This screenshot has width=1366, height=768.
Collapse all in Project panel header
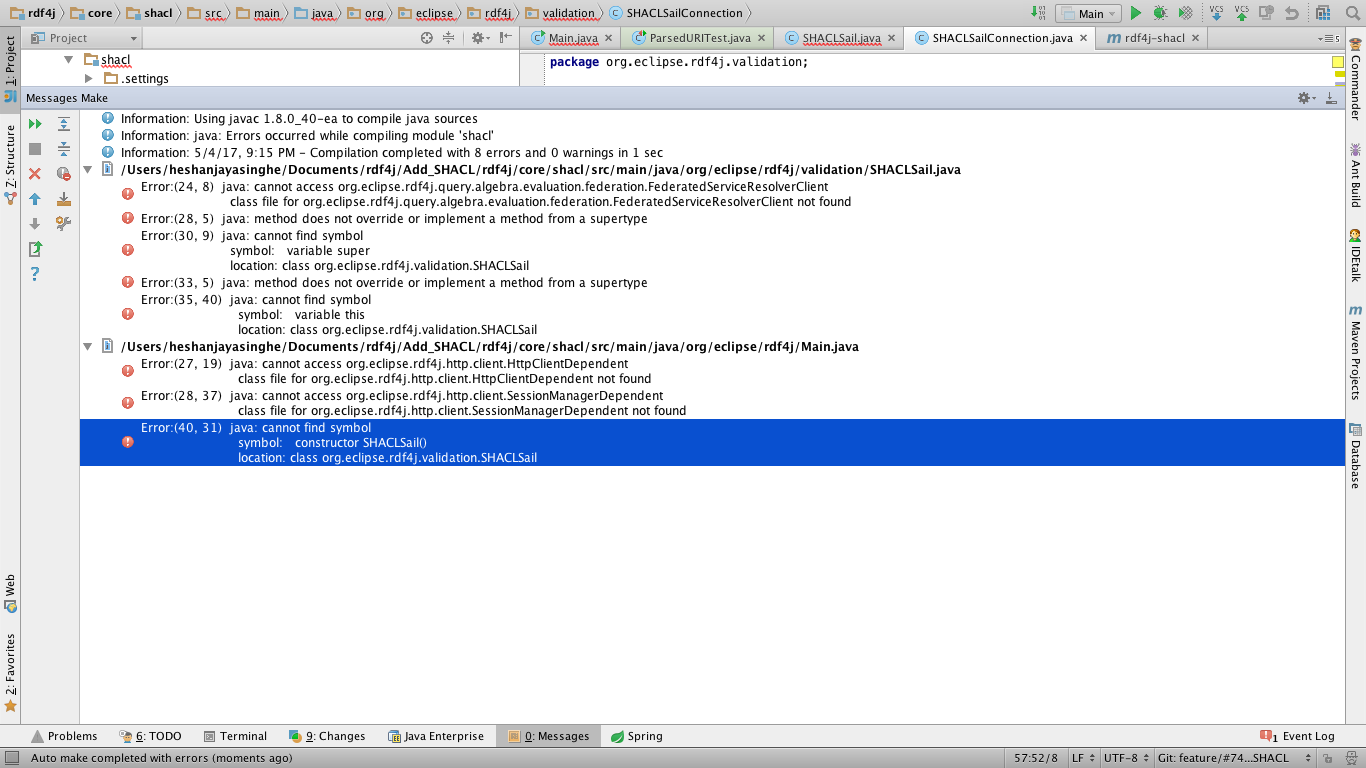click(x=448, y=38)
